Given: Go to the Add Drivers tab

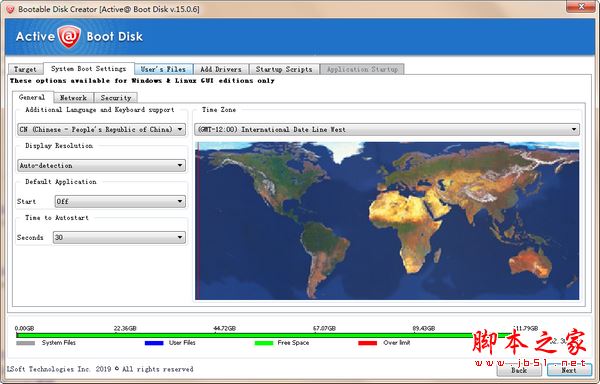Looking at the screenshot, I should click(x=221, y=69).
